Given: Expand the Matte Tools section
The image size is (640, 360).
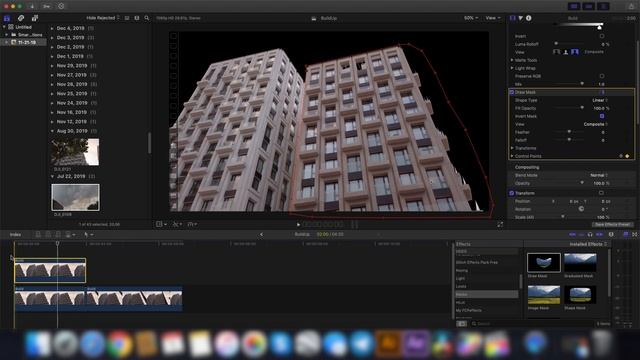Looking at the screenshot, I should pos(512,60).
